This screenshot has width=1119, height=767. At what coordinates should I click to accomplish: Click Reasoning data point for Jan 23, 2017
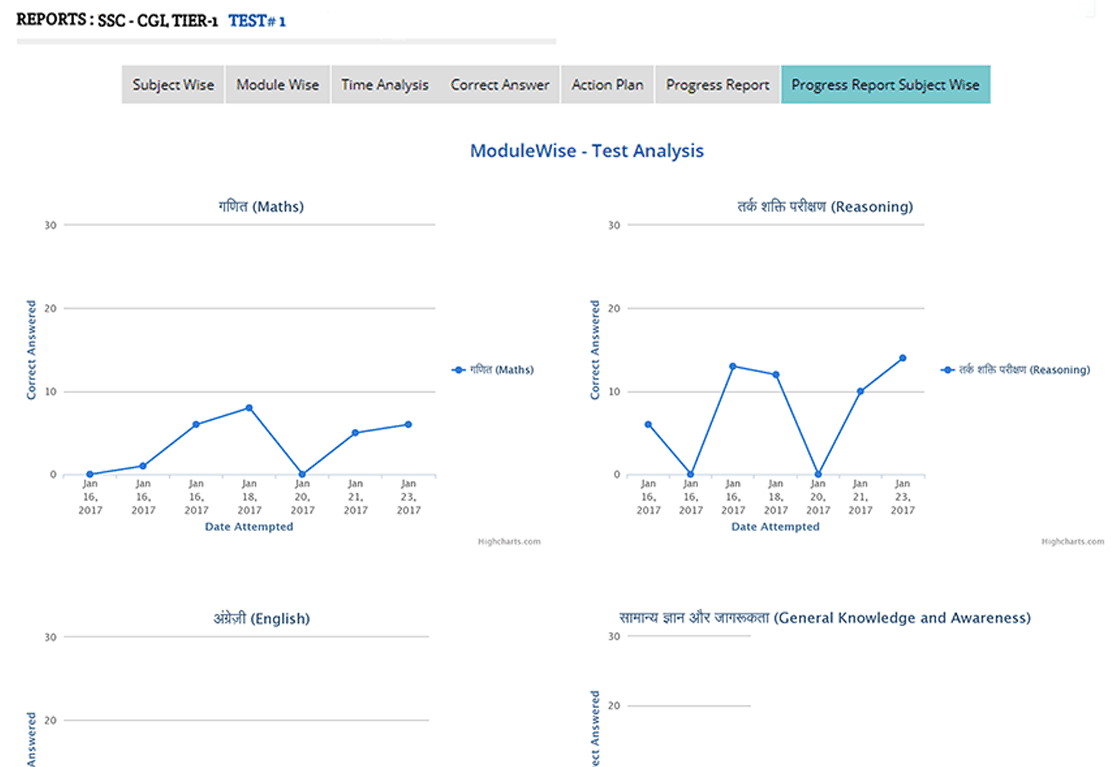point(902,358)
